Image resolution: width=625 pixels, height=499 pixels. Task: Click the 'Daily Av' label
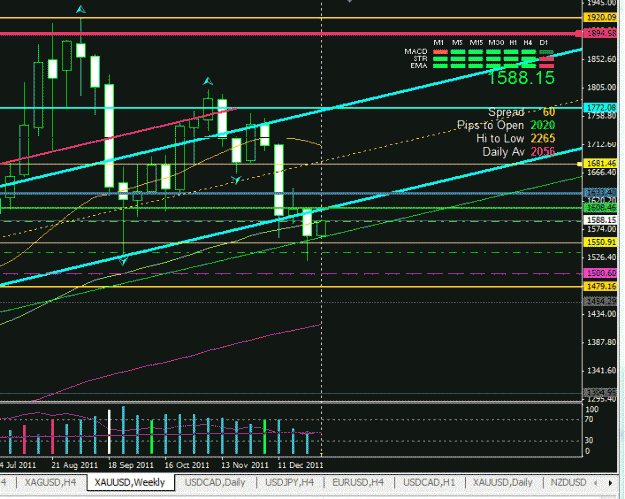pyautogui.click(x=503, y=152)
